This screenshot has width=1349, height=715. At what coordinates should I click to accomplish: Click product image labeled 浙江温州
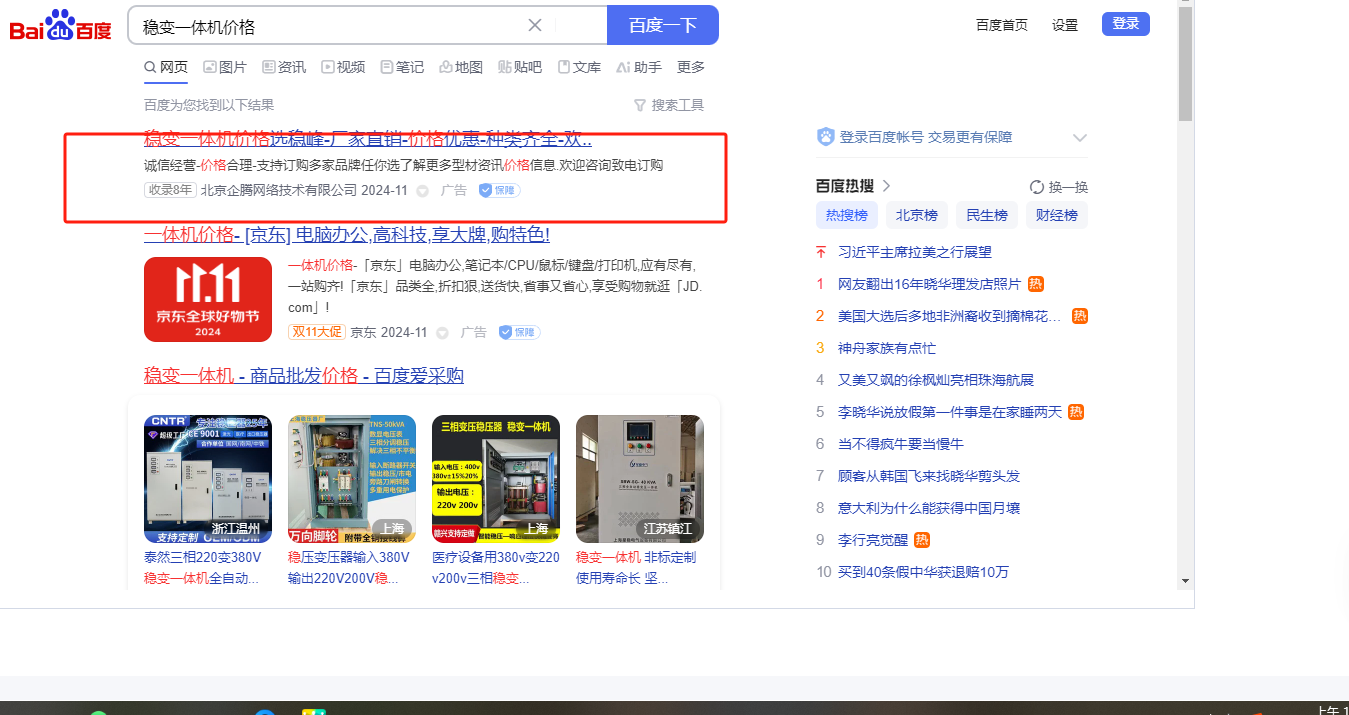tap(208, 479)
